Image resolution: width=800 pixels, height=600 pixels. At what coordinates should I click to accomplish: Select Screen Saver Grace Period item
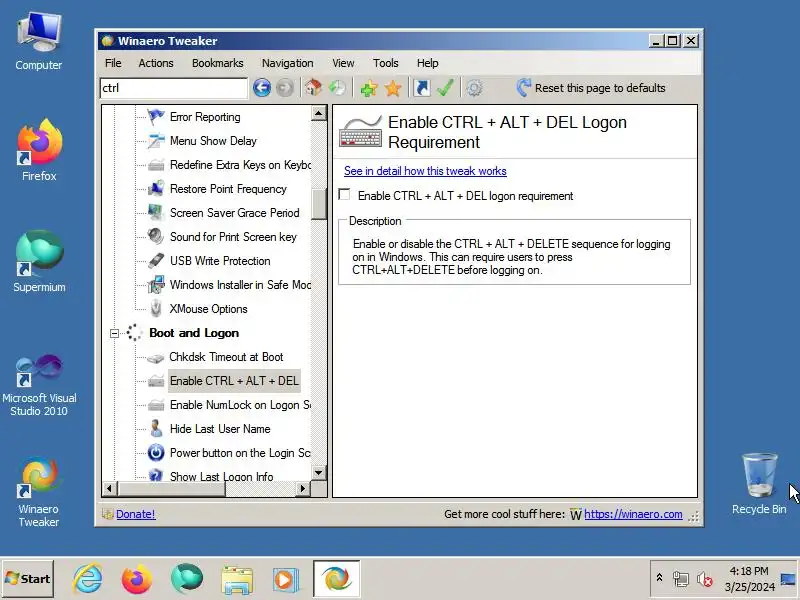(234, 213)
